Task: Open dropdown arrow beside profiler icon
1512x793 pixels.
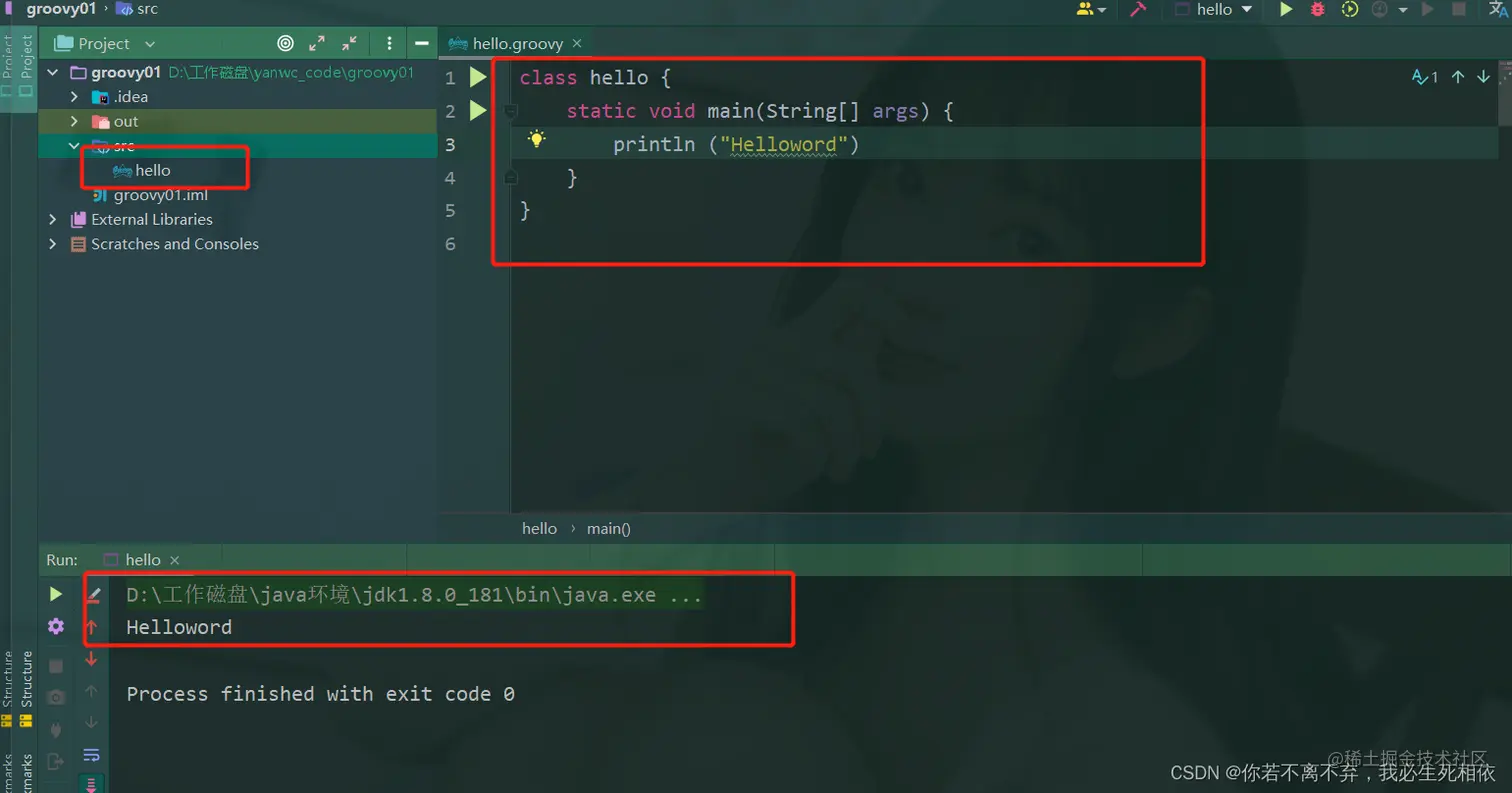Action: pyautogui.click(x=1404, y=9)
